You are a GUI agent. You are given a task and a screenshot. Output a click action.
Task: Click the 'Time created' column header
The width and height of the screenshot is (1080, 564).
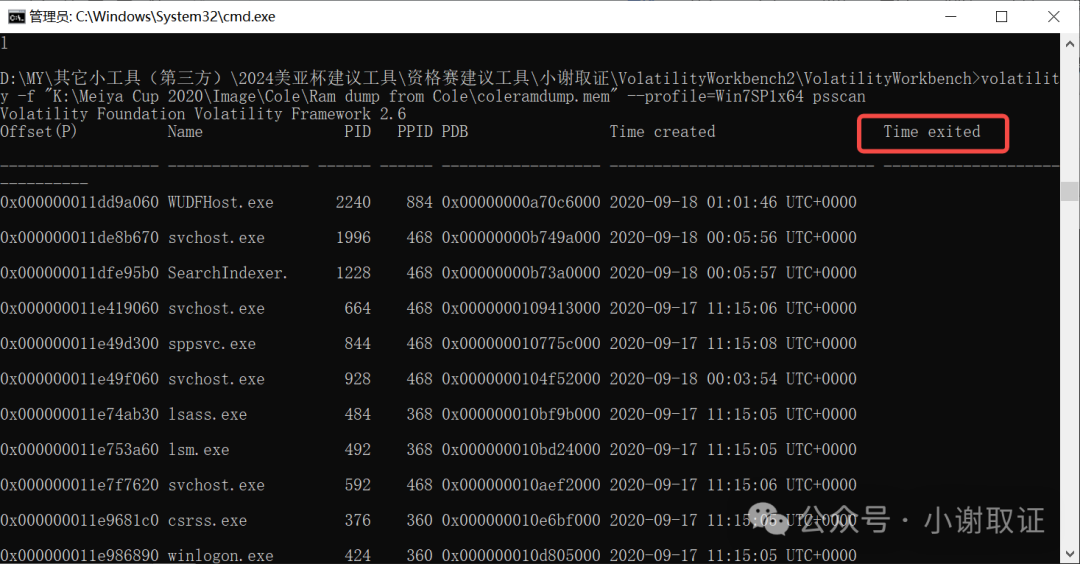click(x=662, y=132)
